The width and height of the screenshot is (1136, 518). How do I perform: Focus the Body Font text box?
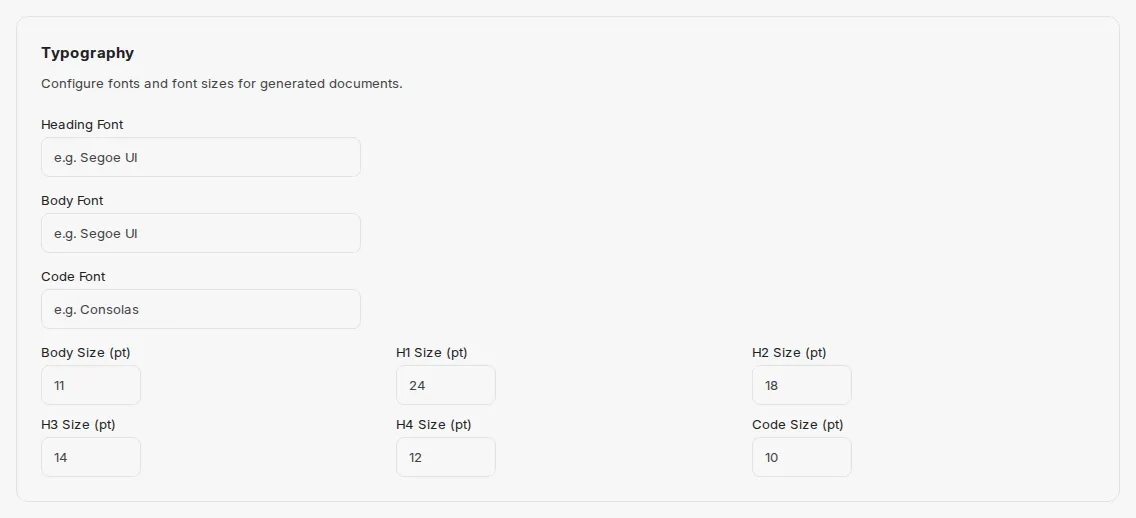201,233
